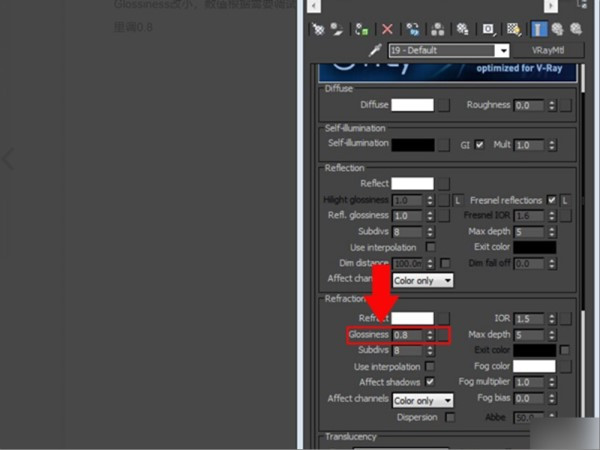
Task: Click Assign Material to Selection icon
Action: pyautogui.click(x=361, y=30)
